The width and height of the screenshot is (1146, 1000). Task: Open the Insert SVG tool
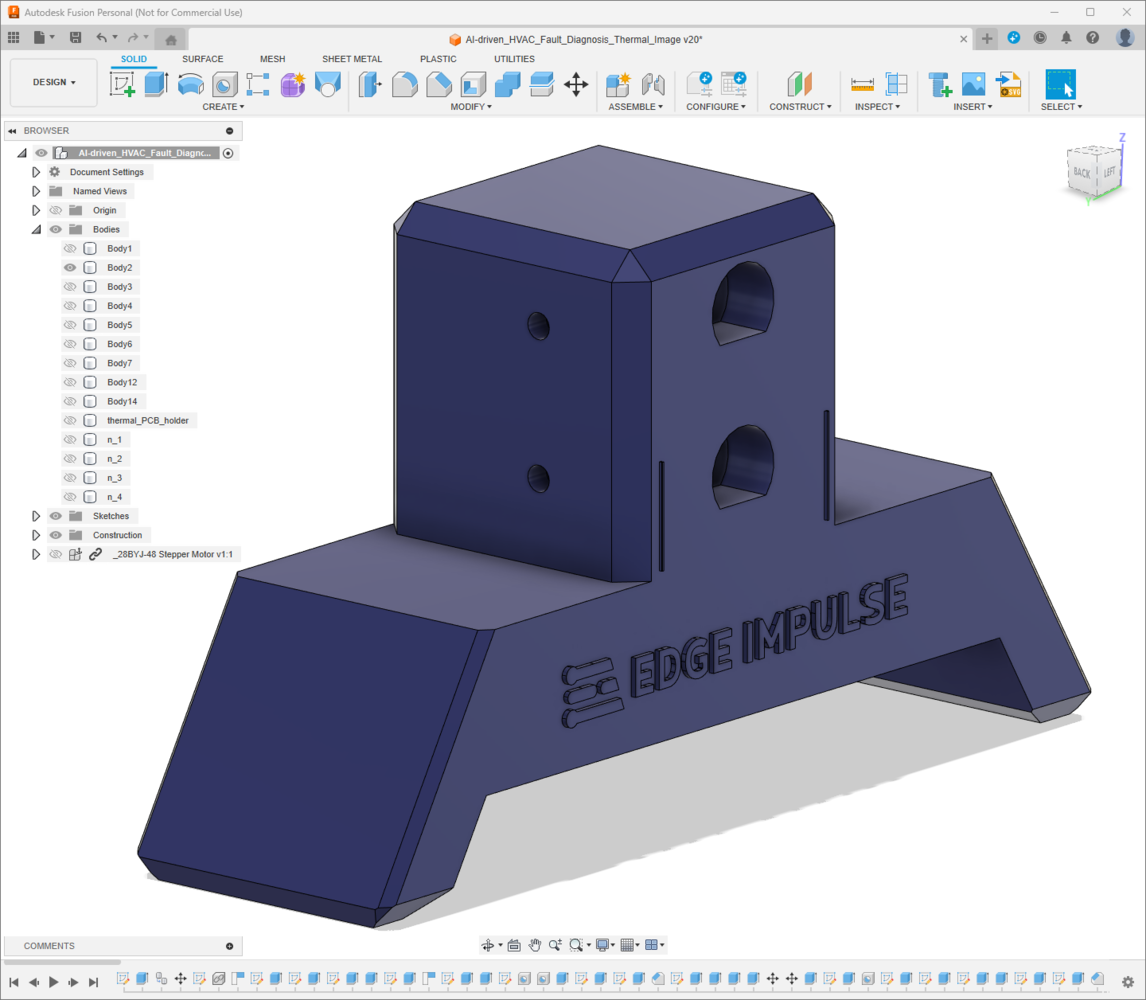[1009, 84]
